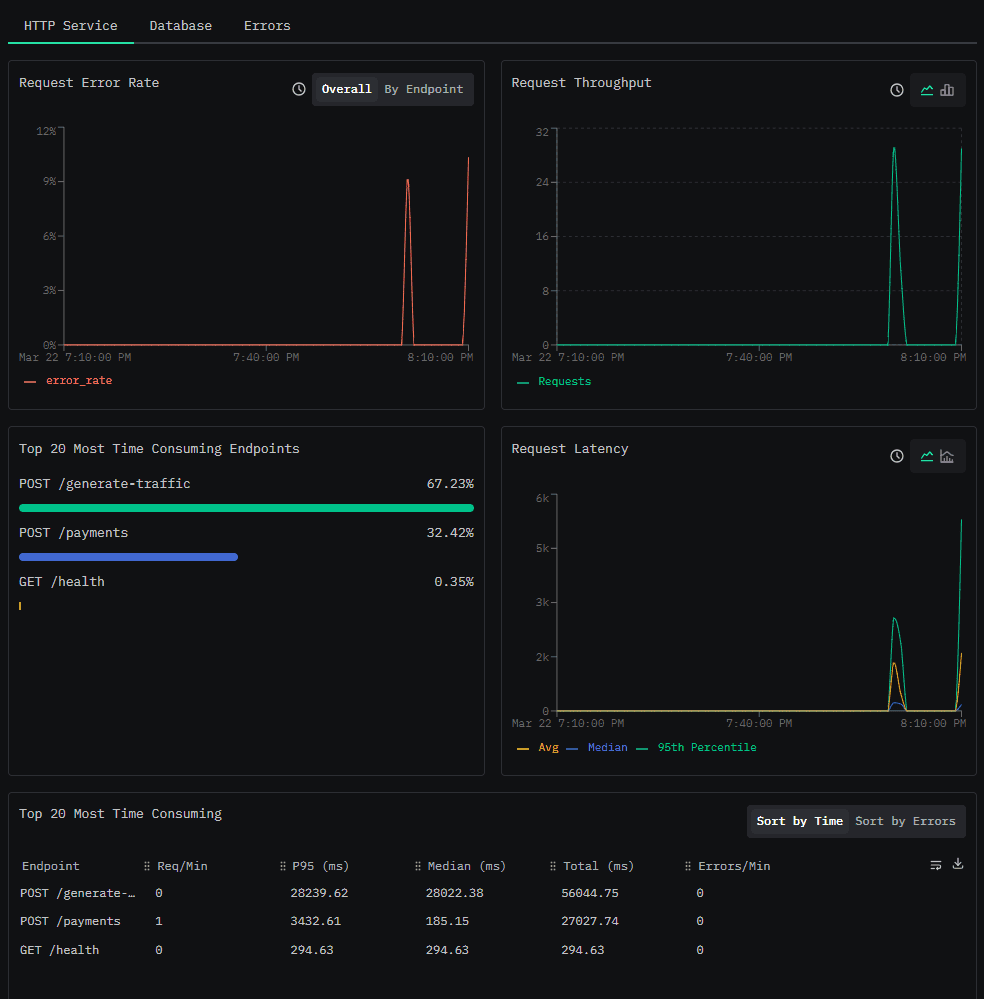This screenshot has width=984, height=999.
Task: Download the endpoints table data
Action: pos(958,864)
